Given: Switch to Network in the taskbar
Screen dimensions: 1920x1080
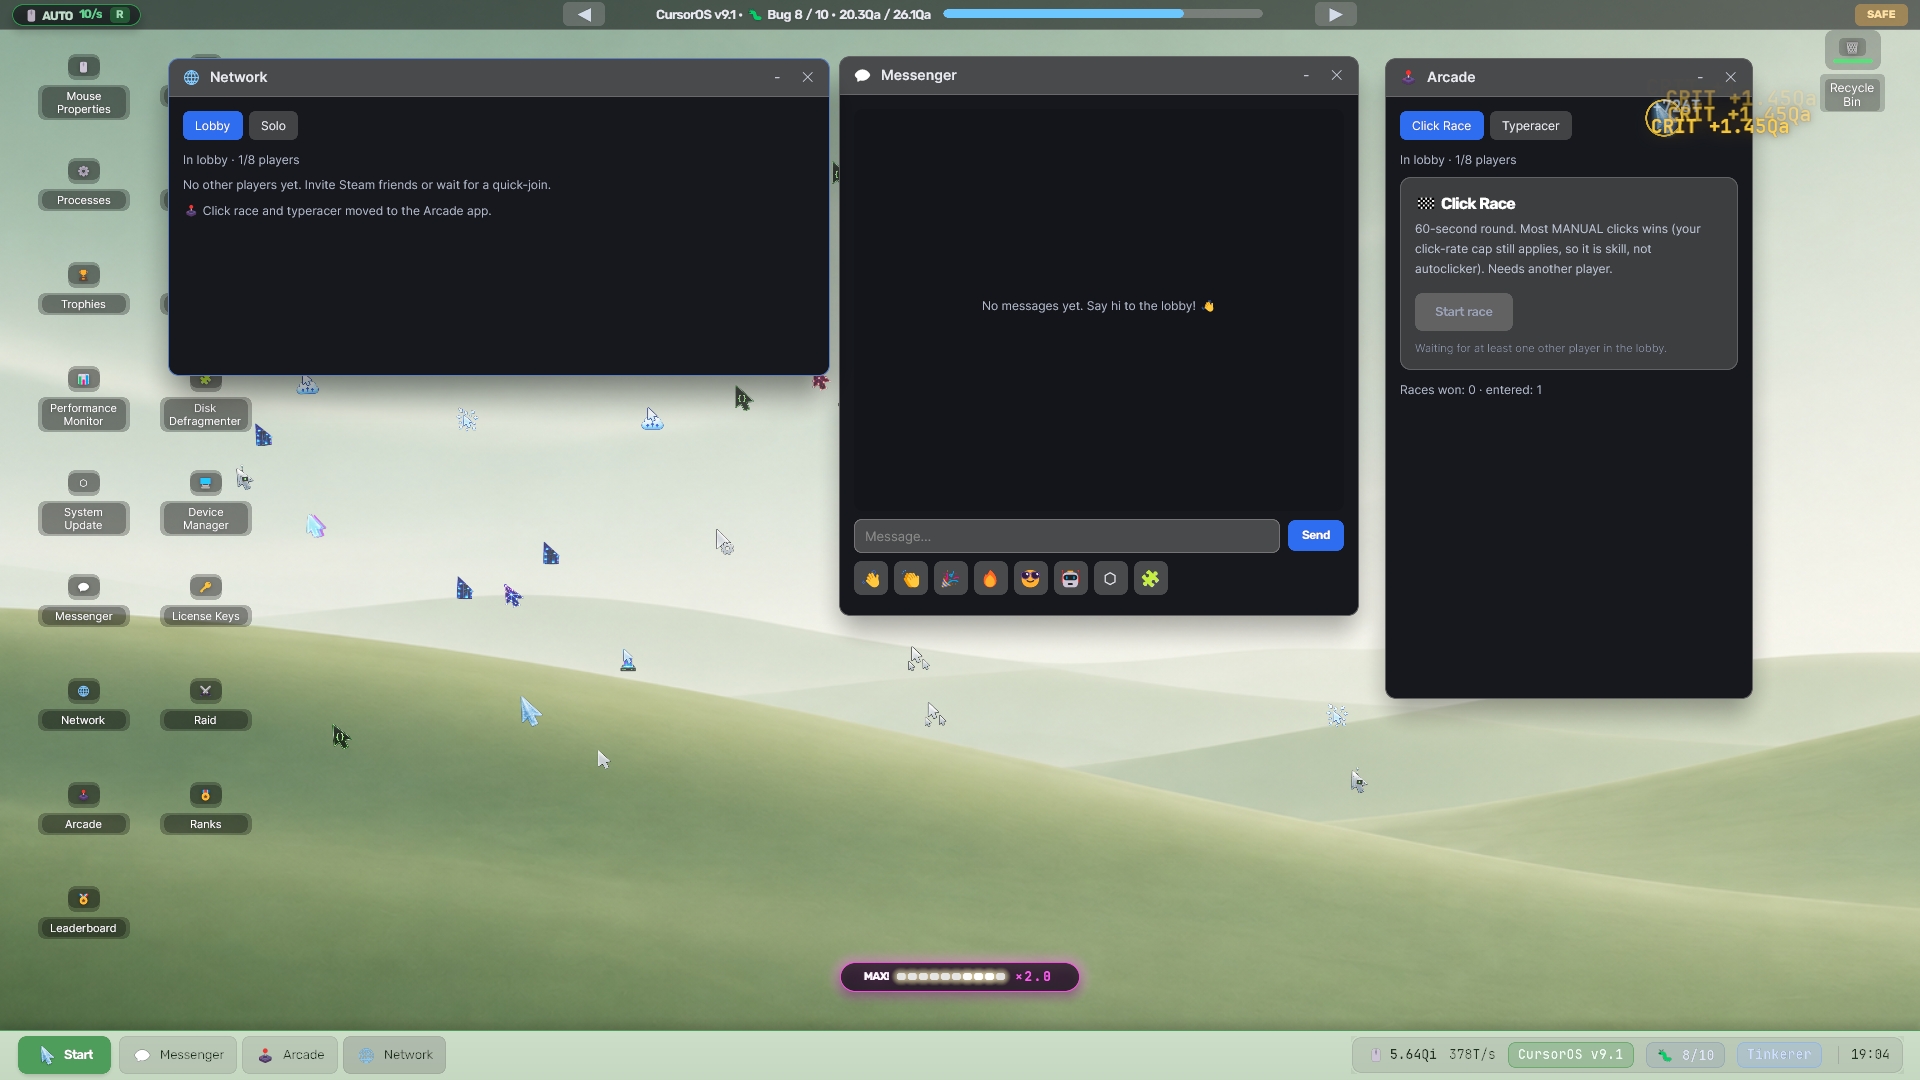Looking at the screenshot, I should pos(395,1055).
